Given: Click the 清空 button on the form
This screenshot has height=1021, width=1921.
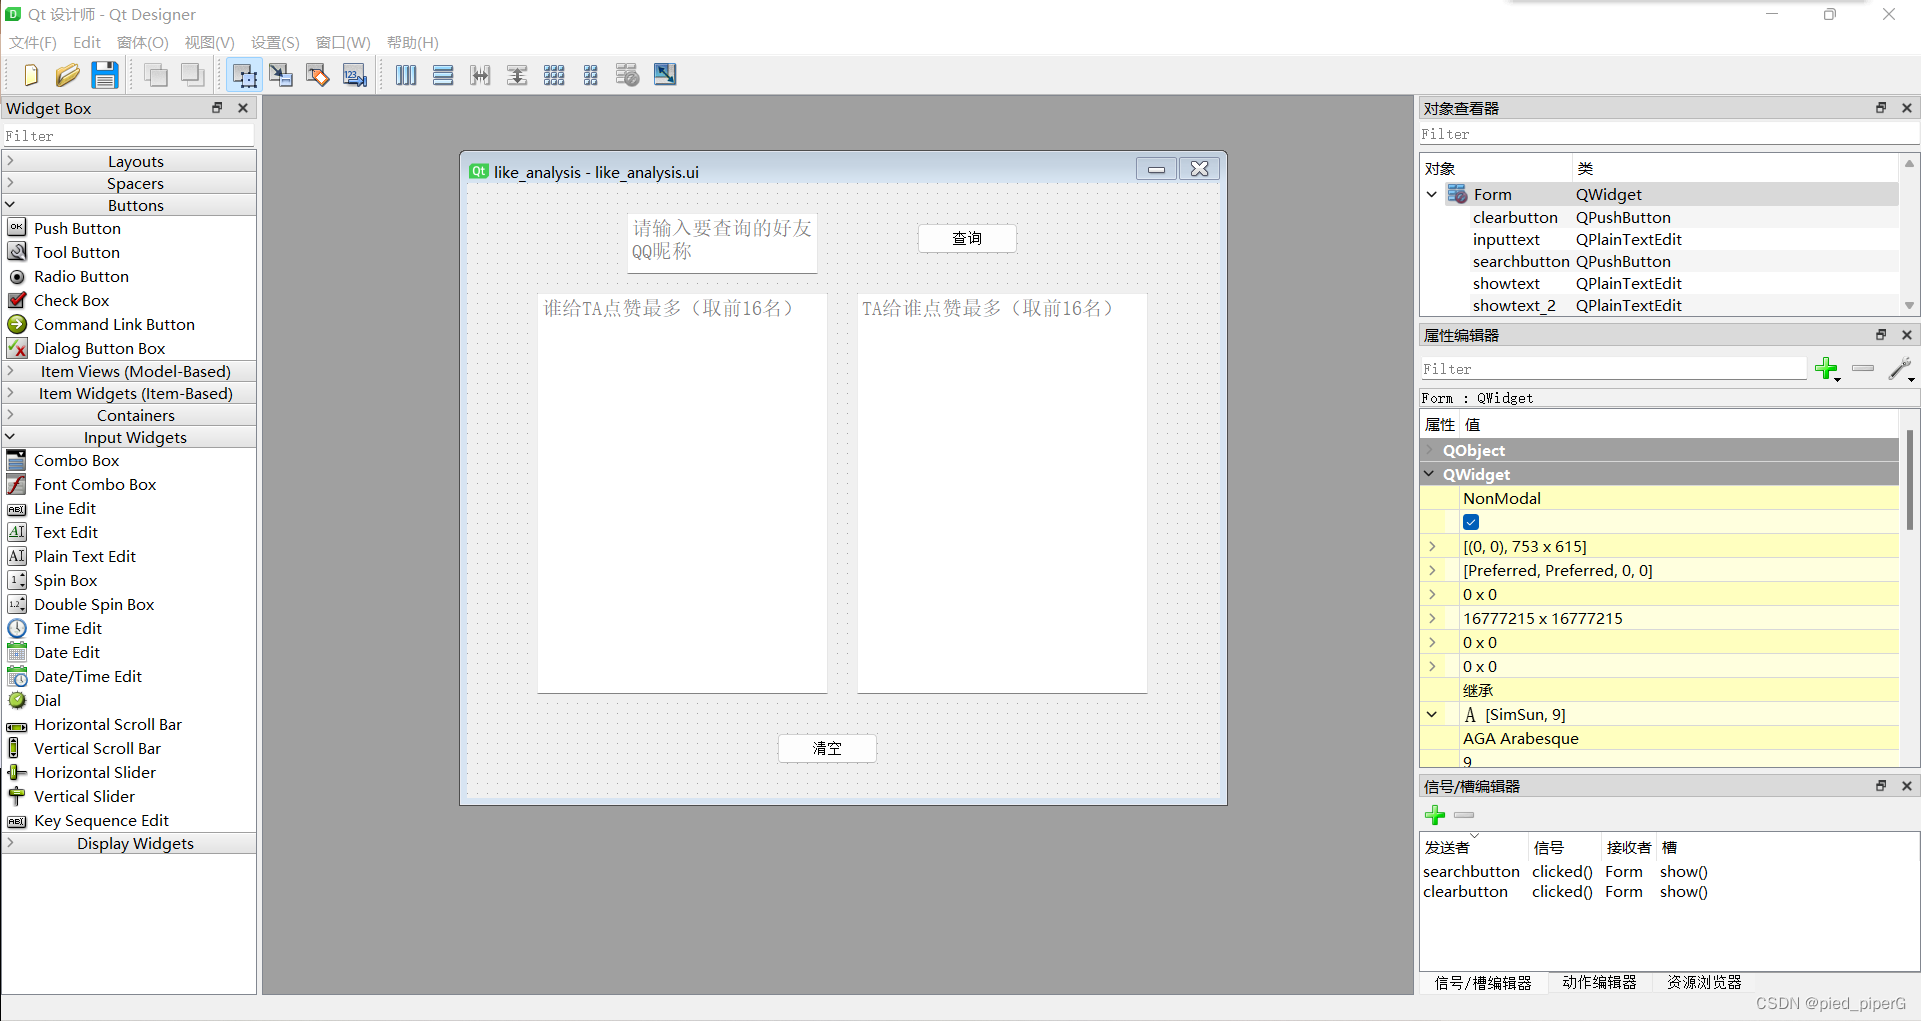Looking at the screenshot, I should pyautogui.click(x=827, y=748).
